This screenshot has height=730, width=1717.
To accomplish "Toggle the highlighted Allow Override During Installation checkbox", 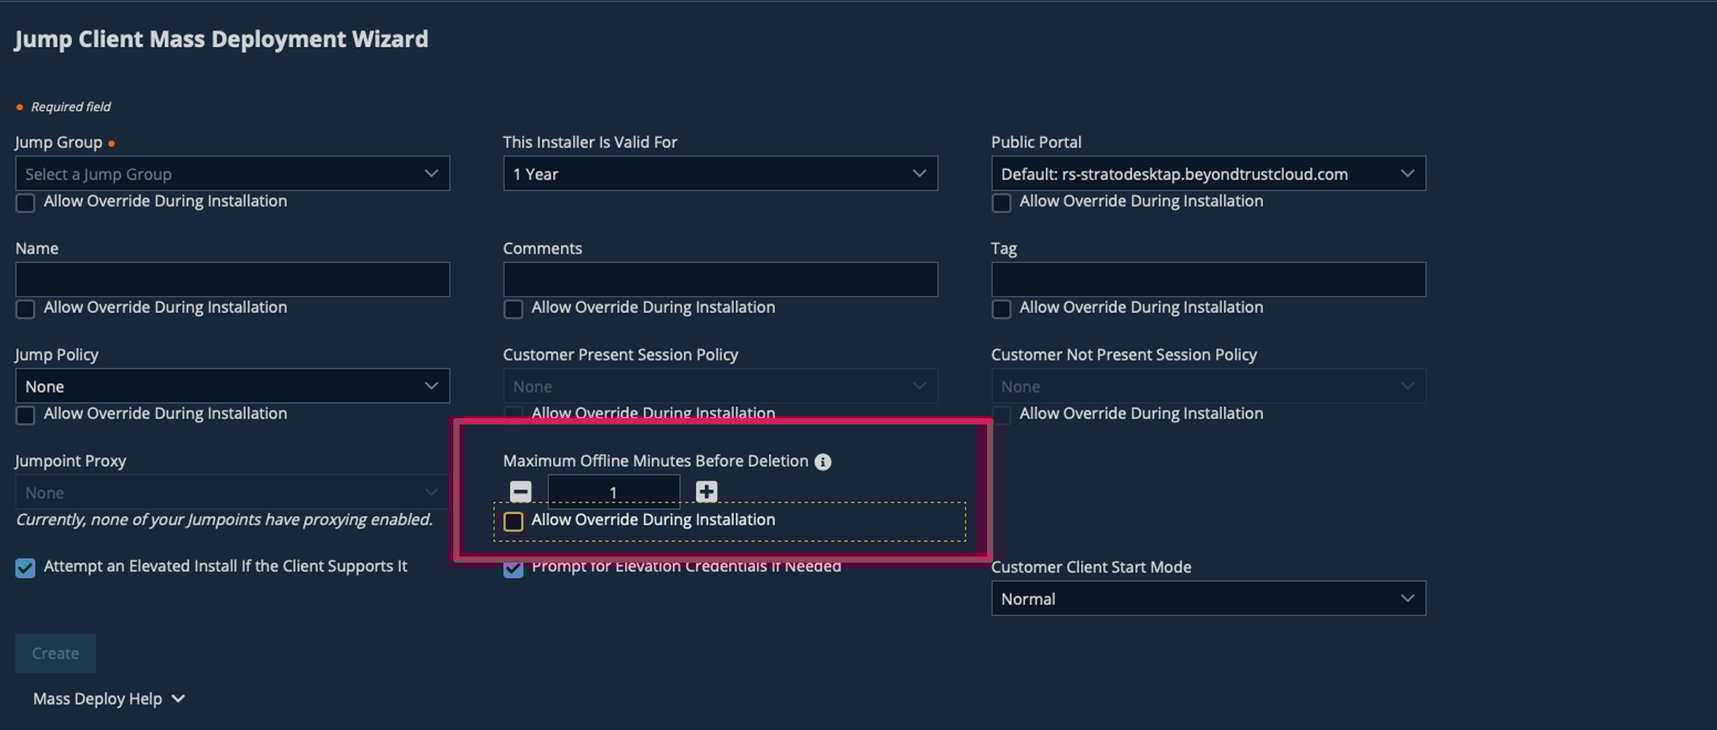I will coord(513,521).
